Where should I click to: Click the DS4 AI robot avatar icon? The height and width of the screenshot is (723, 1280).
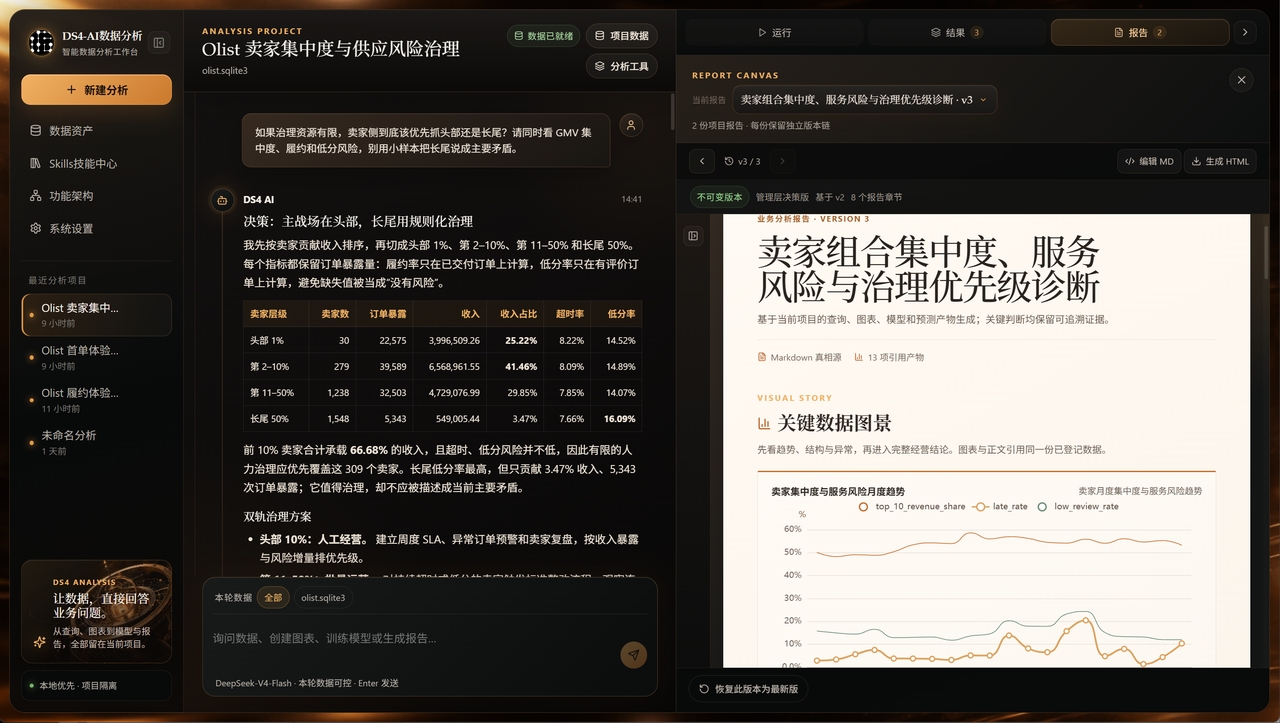pyautogui.click(x=221, y=200)
